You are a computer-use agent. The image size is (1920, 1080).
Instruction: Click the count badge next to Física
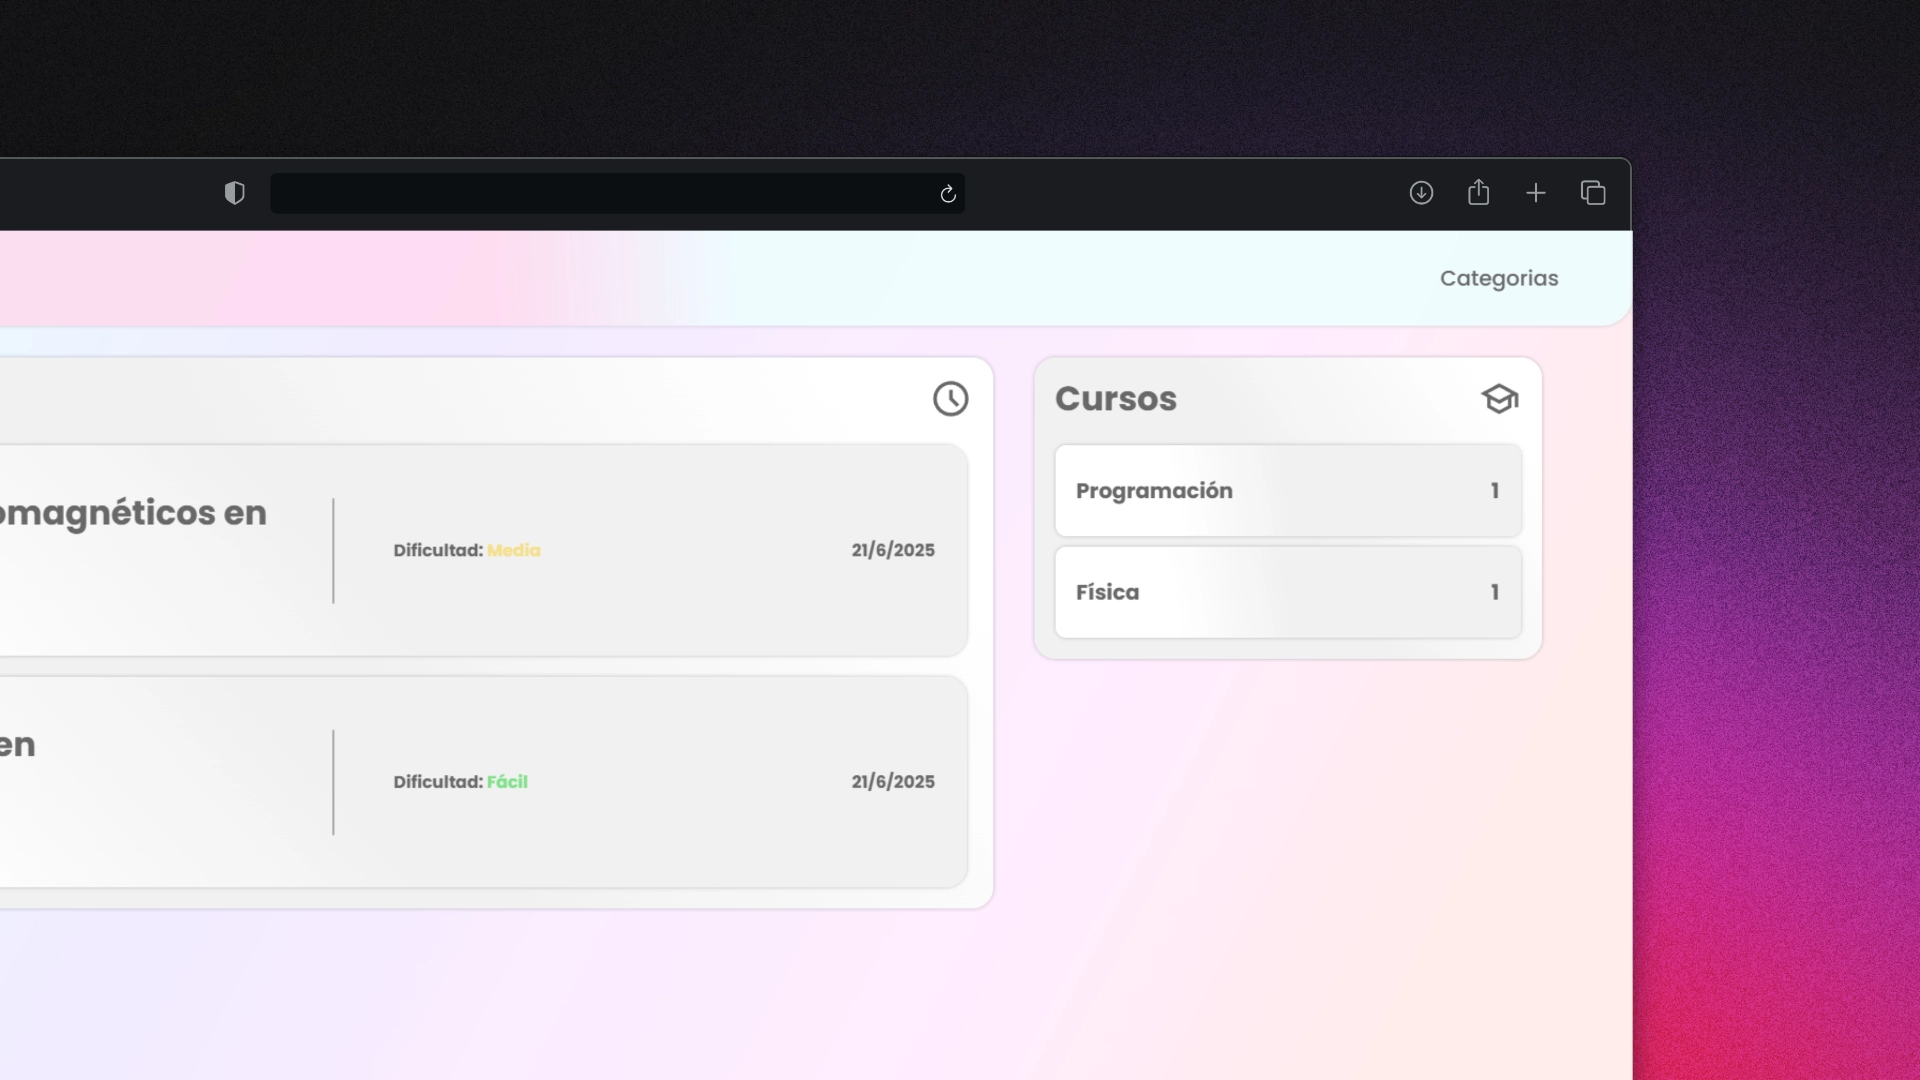pyautogui.click(x=1495, y=592)
